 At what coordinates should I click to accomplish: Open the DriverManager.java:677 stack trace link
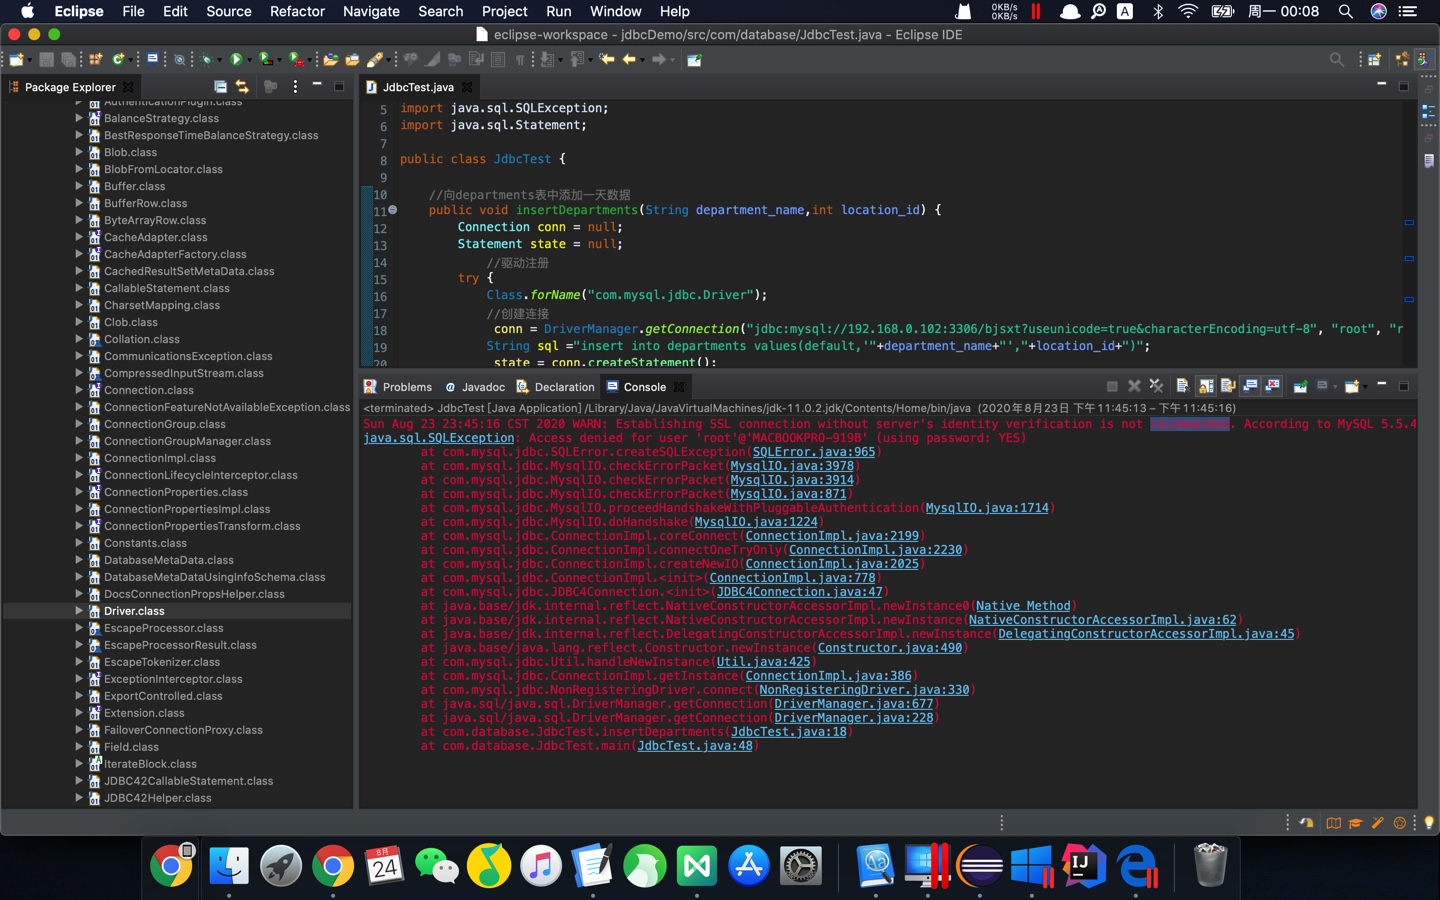854,704
